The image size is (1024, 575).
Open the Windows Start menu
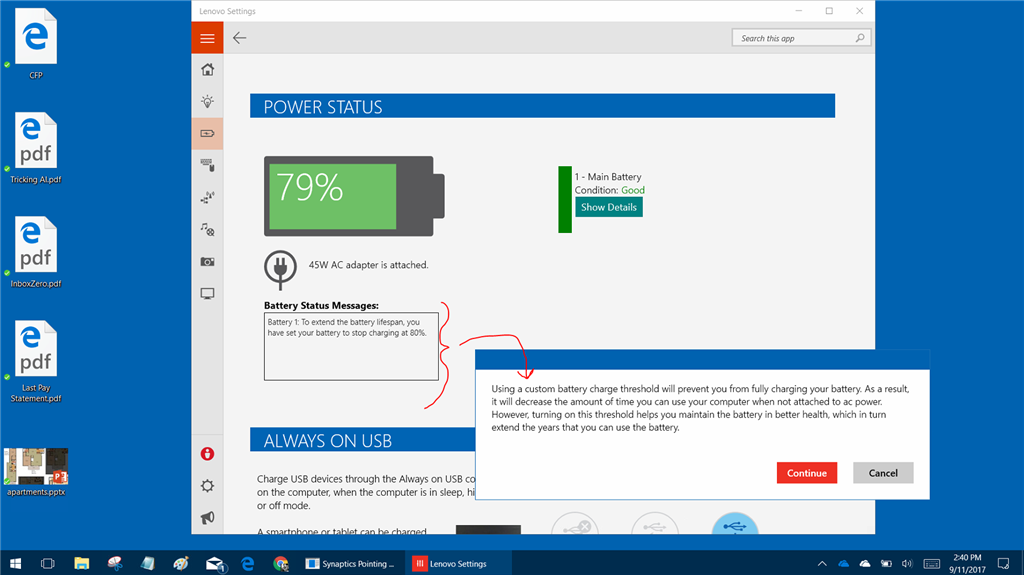16,563
